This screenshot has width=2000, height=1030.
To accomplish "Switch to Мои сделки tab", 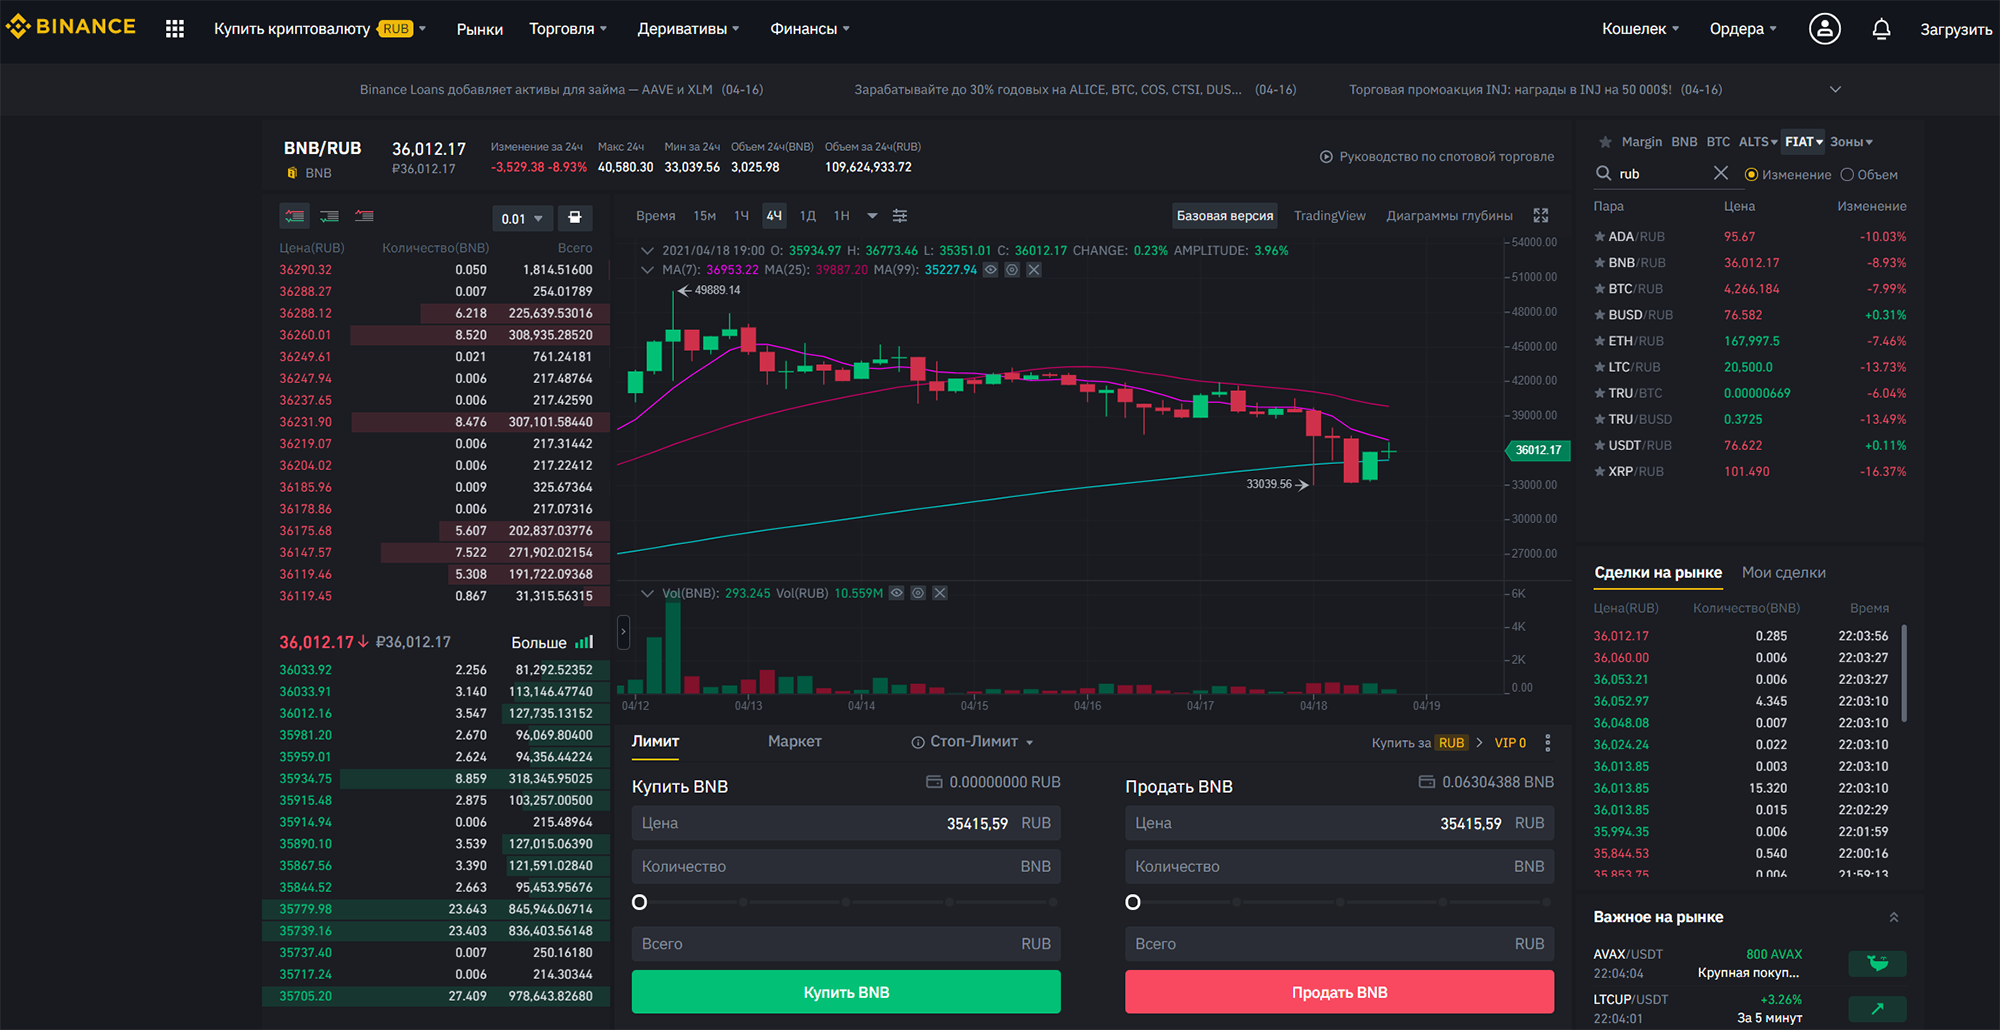I will [1784, 572].
